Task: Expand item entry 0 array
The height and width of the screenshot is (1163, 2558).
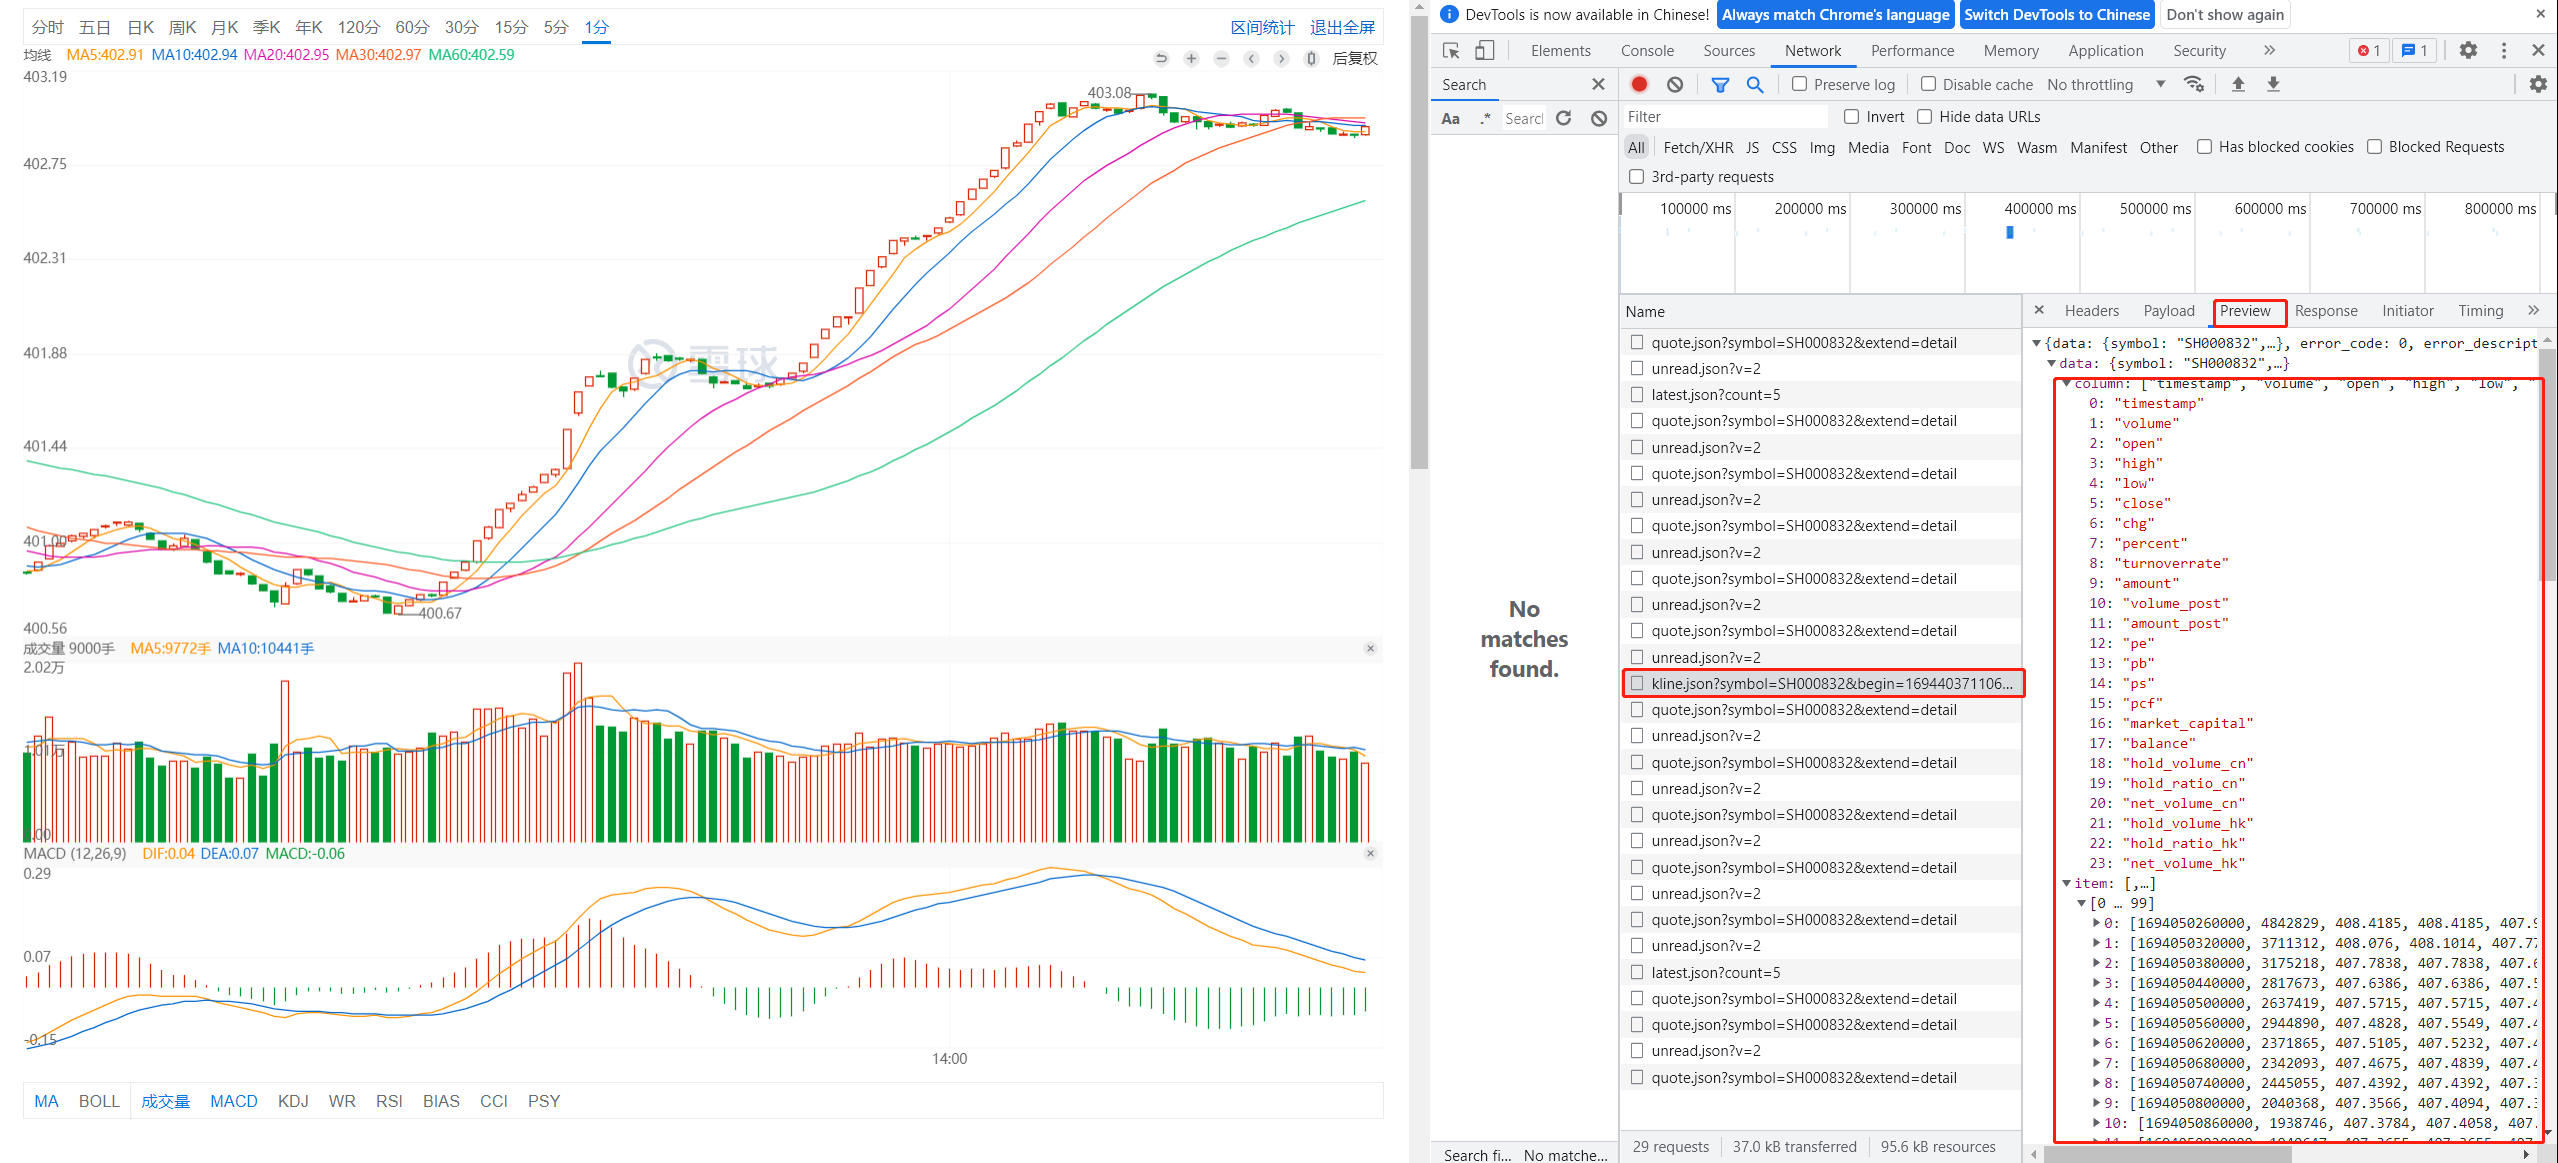Action: coord(2096,923)
